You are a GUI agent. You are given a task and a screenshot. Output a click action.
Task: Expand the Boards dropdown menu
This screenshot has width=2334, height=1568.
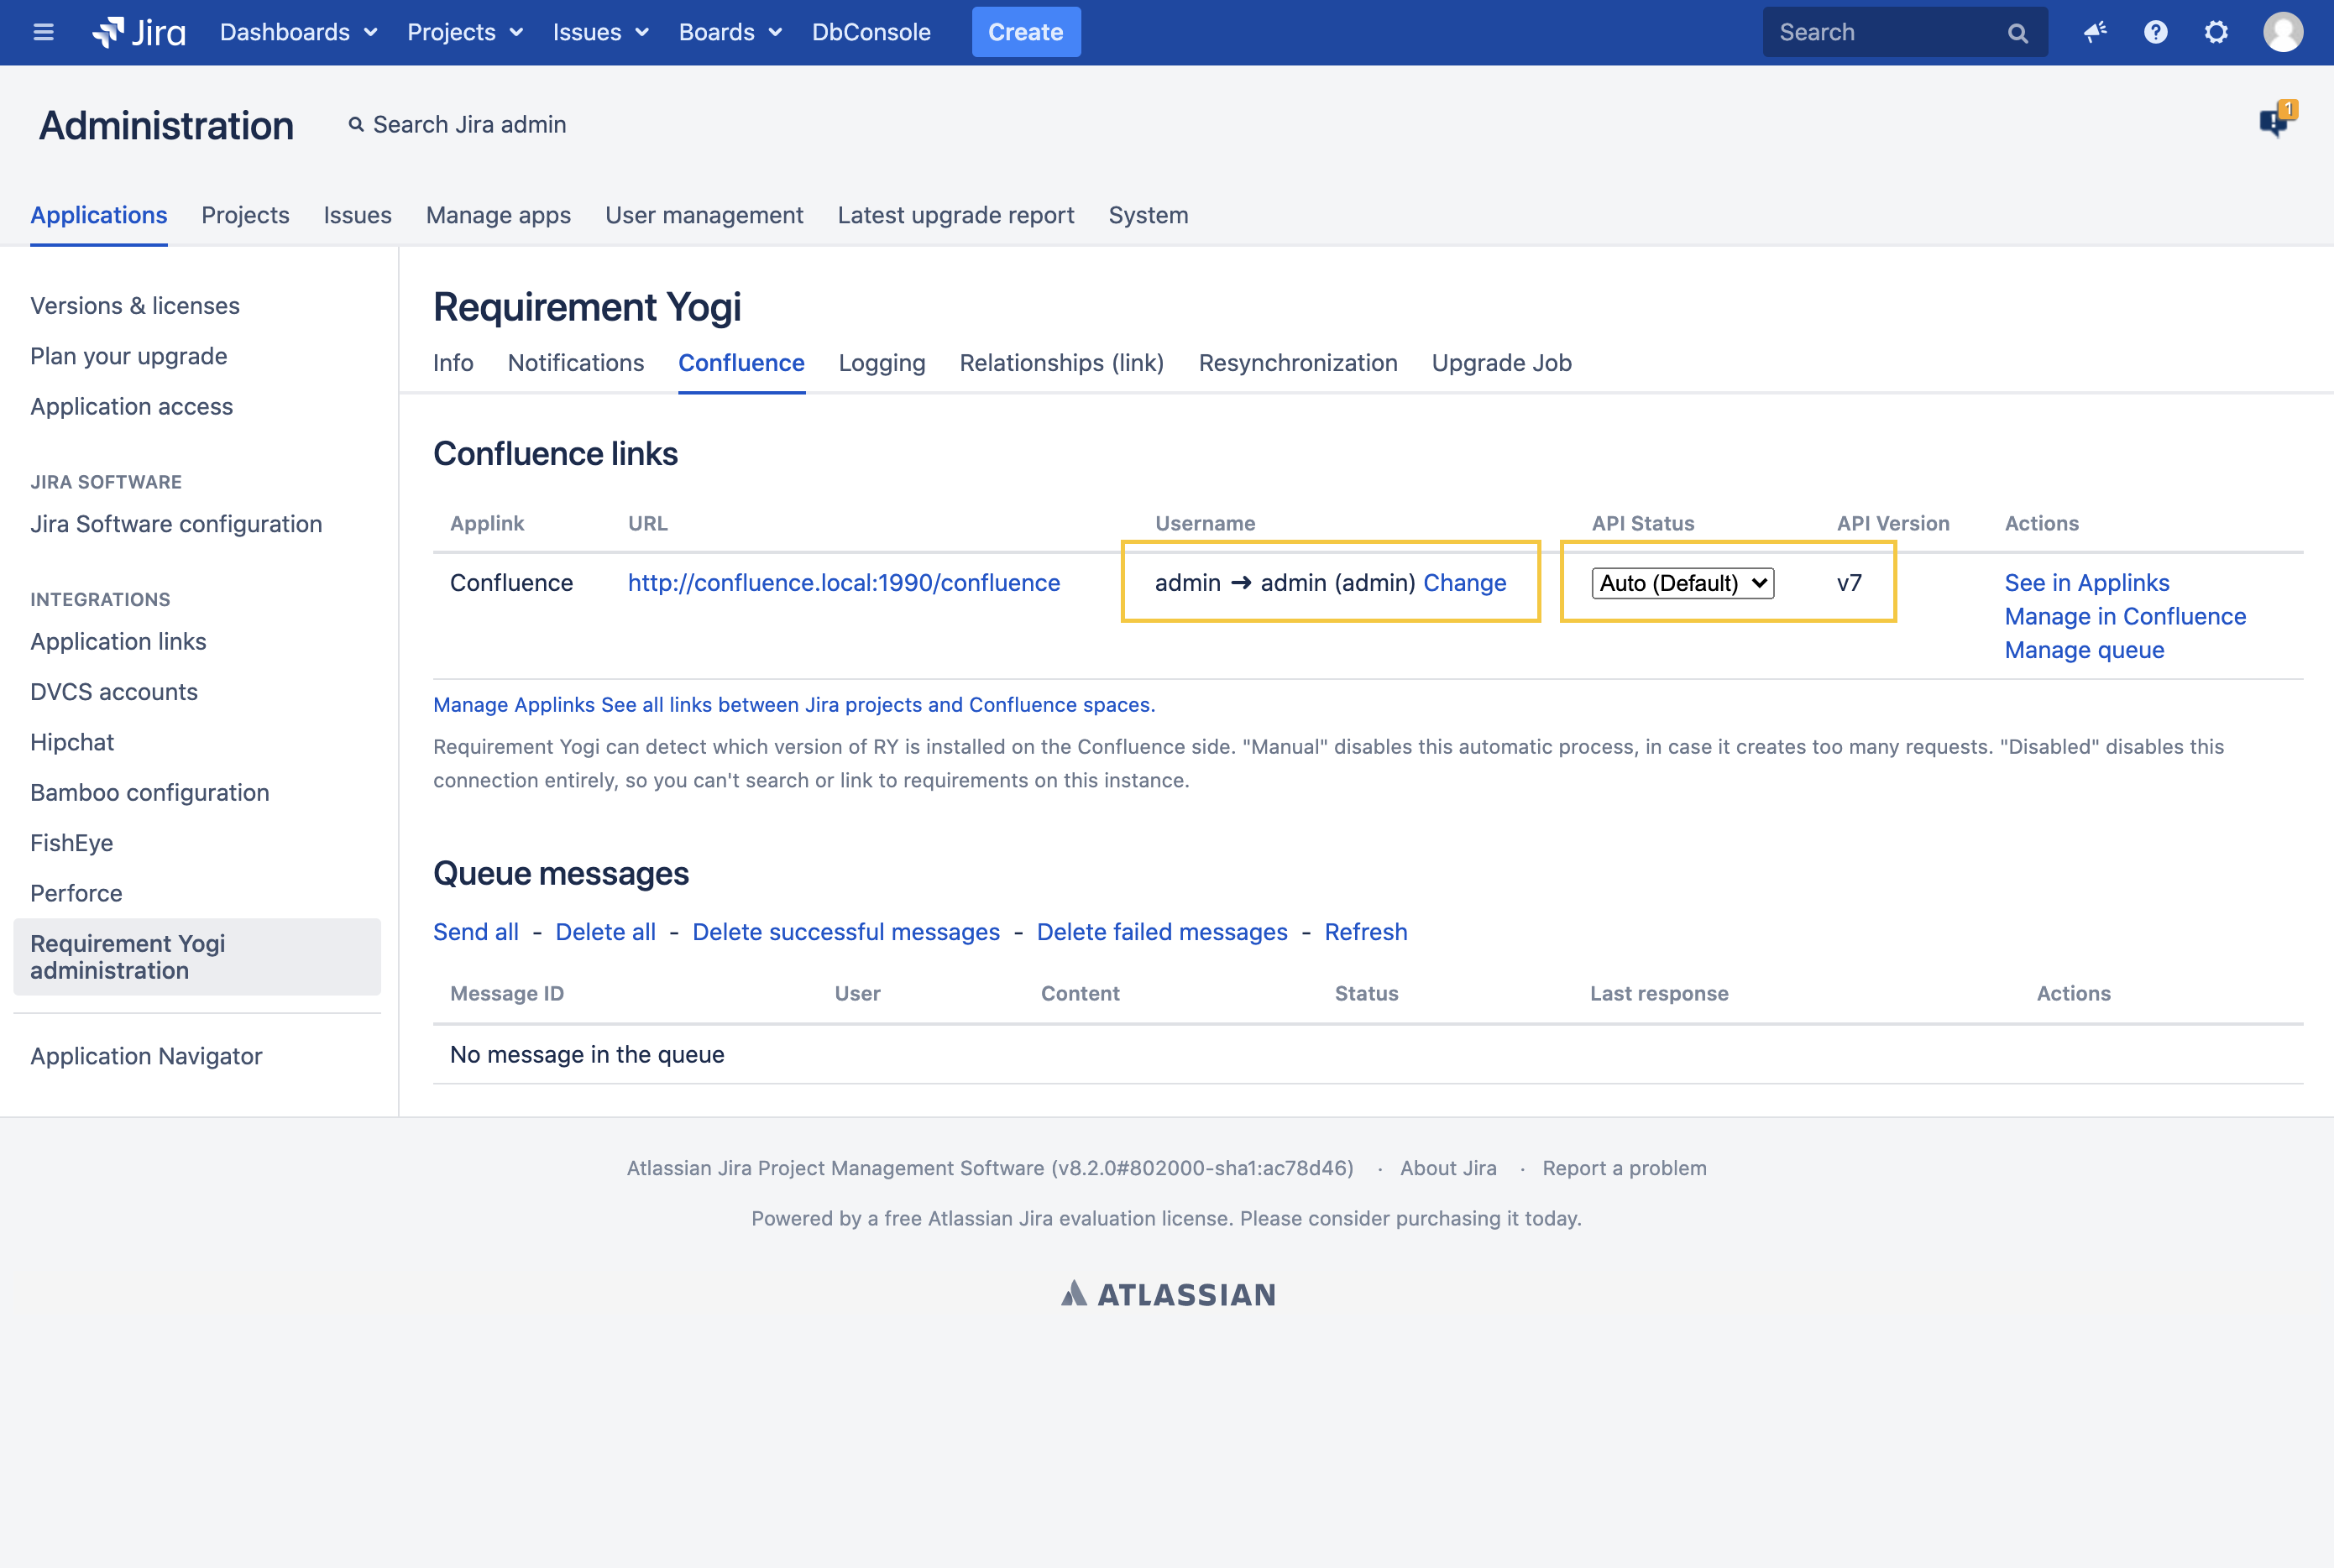(730, 32)
